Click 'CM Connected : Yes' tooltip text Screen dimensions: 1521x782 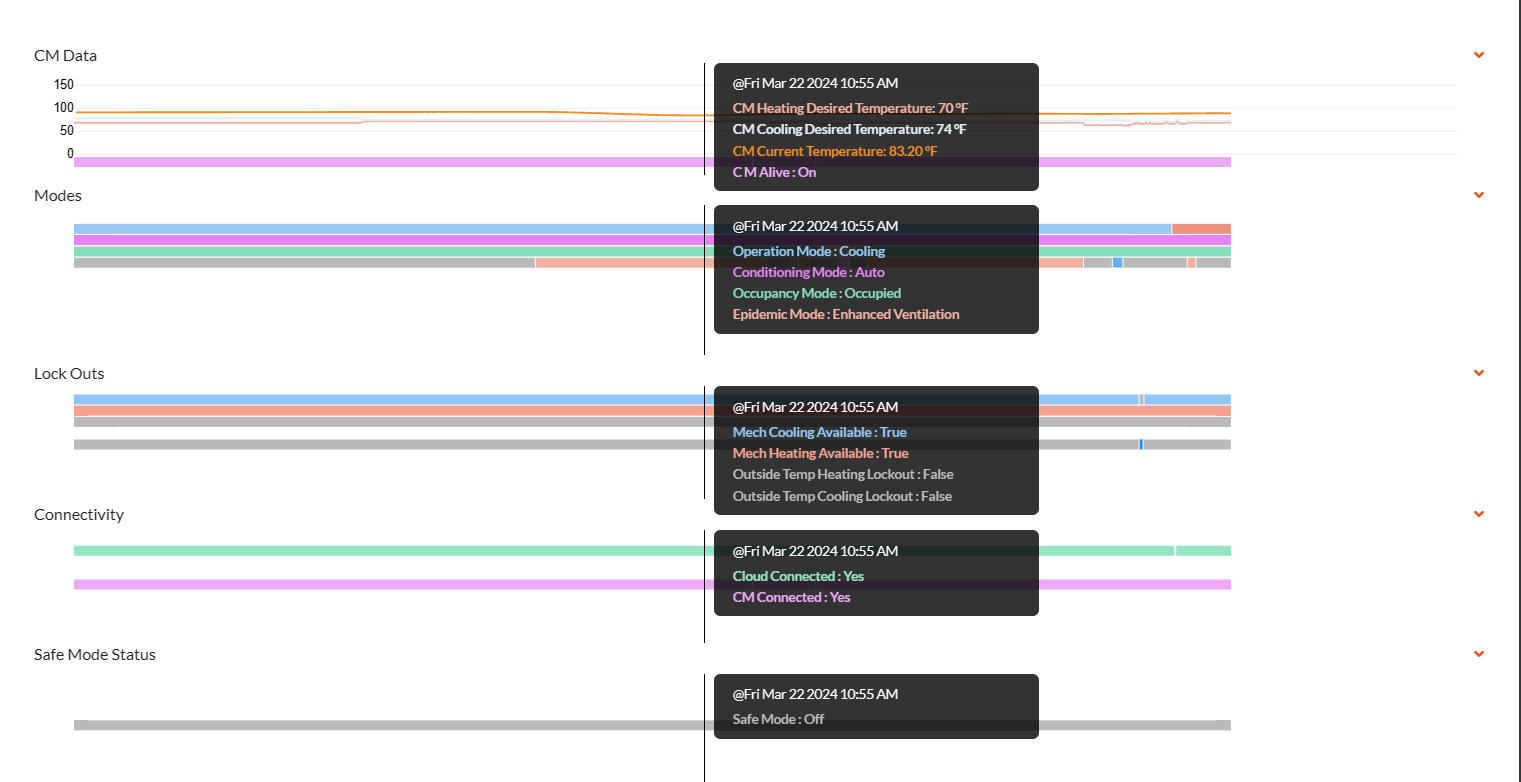coord(792,597)
